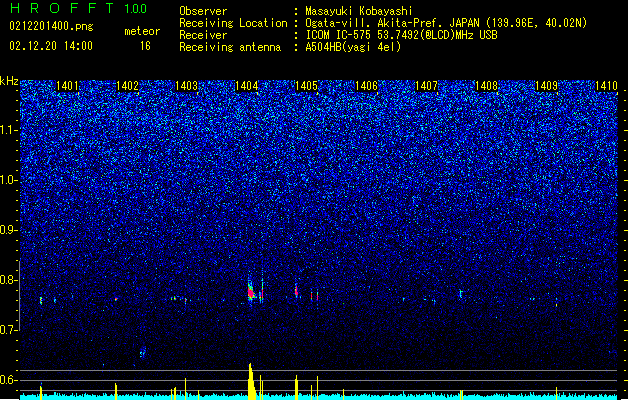Image resolution: width=629 pixels, height=400 pixels.
Task: Click time marker 1409
Action: [x=546, y=86]
